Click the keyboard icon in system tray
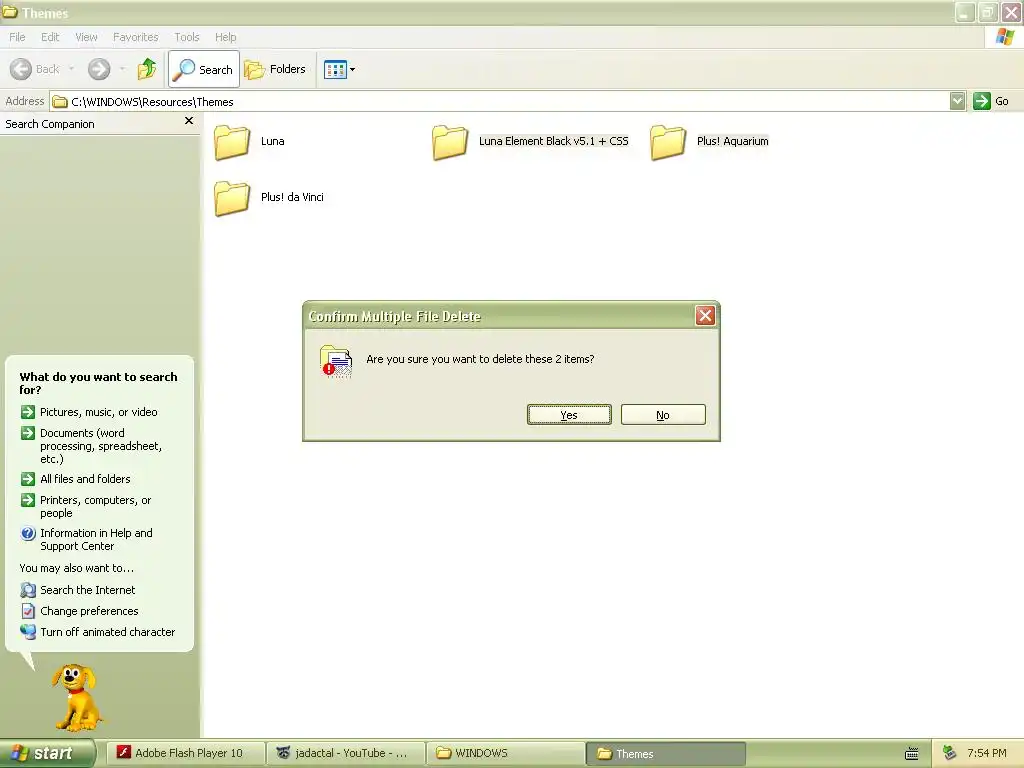 click(912, 753)
